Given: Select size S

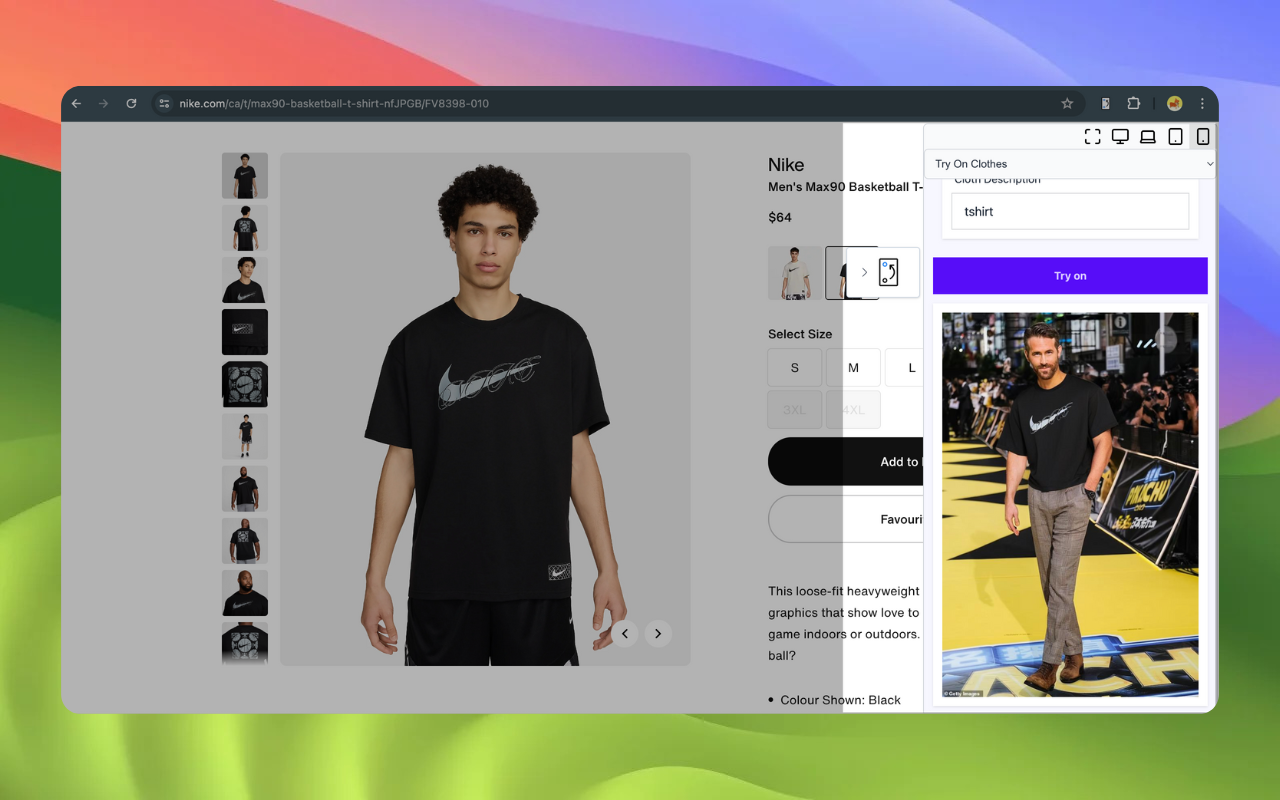Looking at the screenshot, I should [795, 367].
